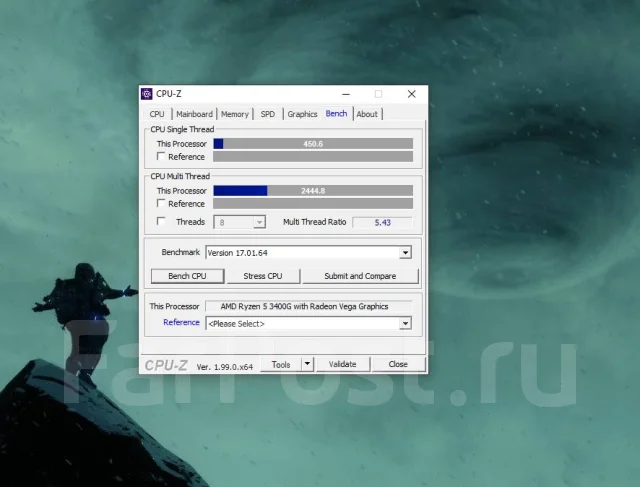Click the multi thread score bar 2444.8
The width and height of the screenshot is (640, 487).
click(x=313, y=191)
